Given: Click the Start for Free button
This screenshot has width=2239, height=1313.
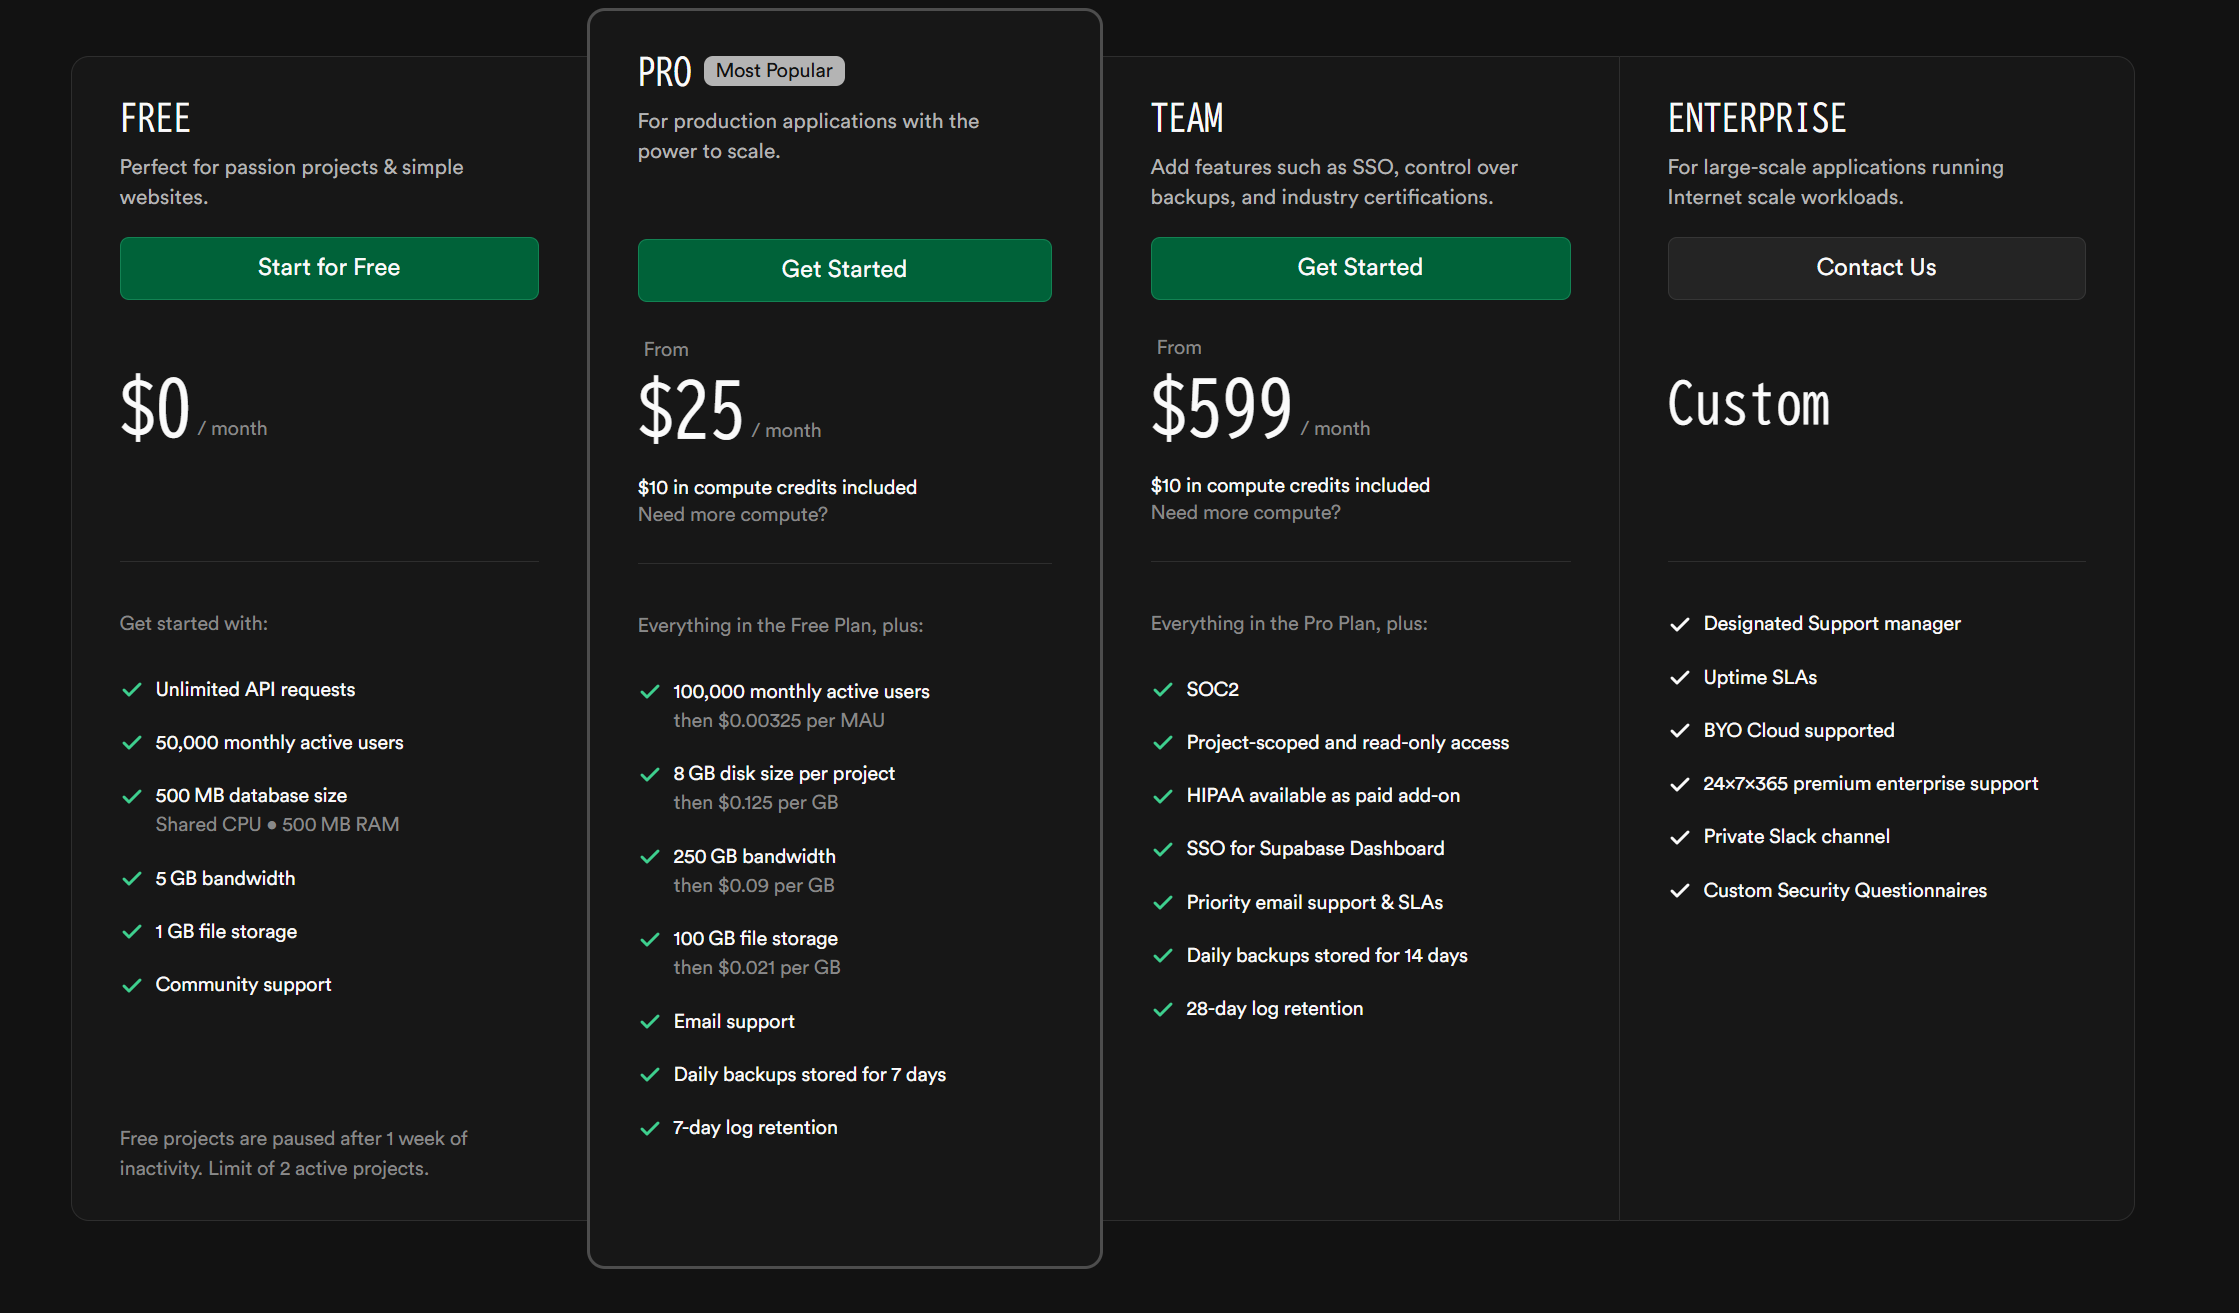Looking at the screenshot, I should point(329,268).
